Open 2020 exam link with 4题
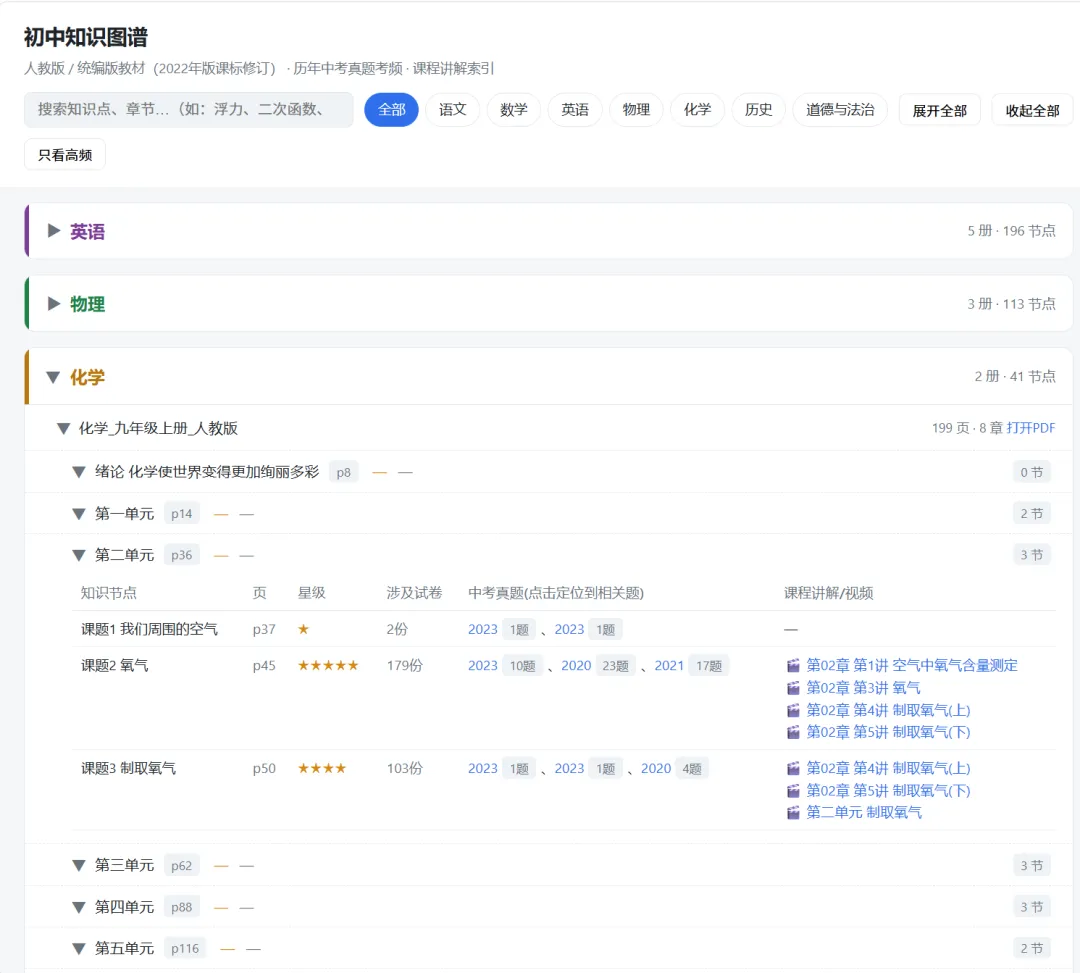1080x973 pixels. coord(656,768)
